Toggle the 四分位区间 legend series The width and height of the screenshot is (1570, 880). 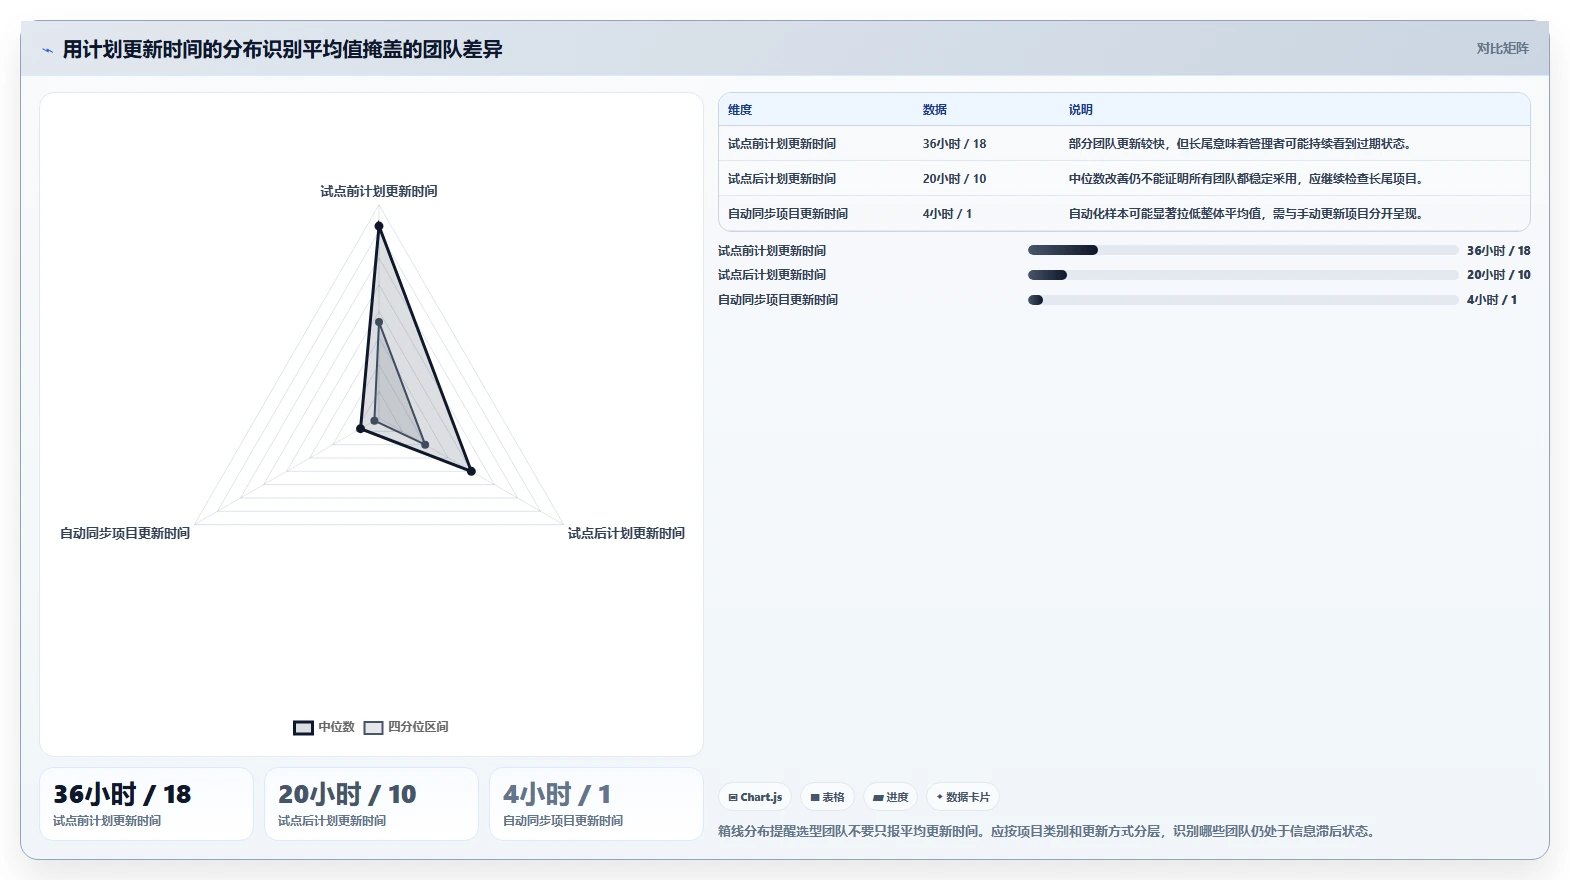point(406,727)
